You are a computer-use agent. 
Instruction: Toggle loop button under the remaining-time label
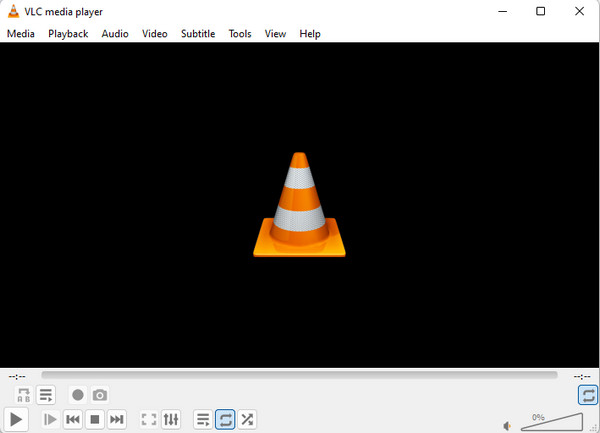click(588, 395)
